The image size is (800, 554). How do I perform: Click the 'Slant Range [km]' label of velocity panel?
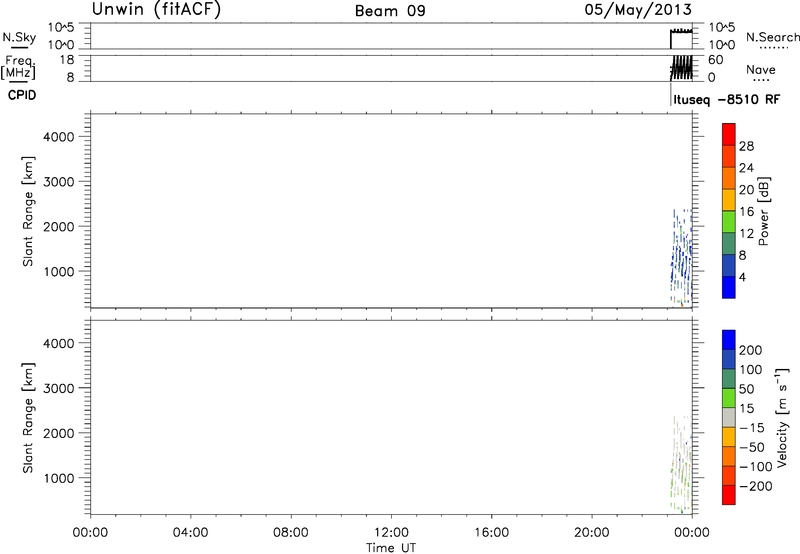[28, 418]
